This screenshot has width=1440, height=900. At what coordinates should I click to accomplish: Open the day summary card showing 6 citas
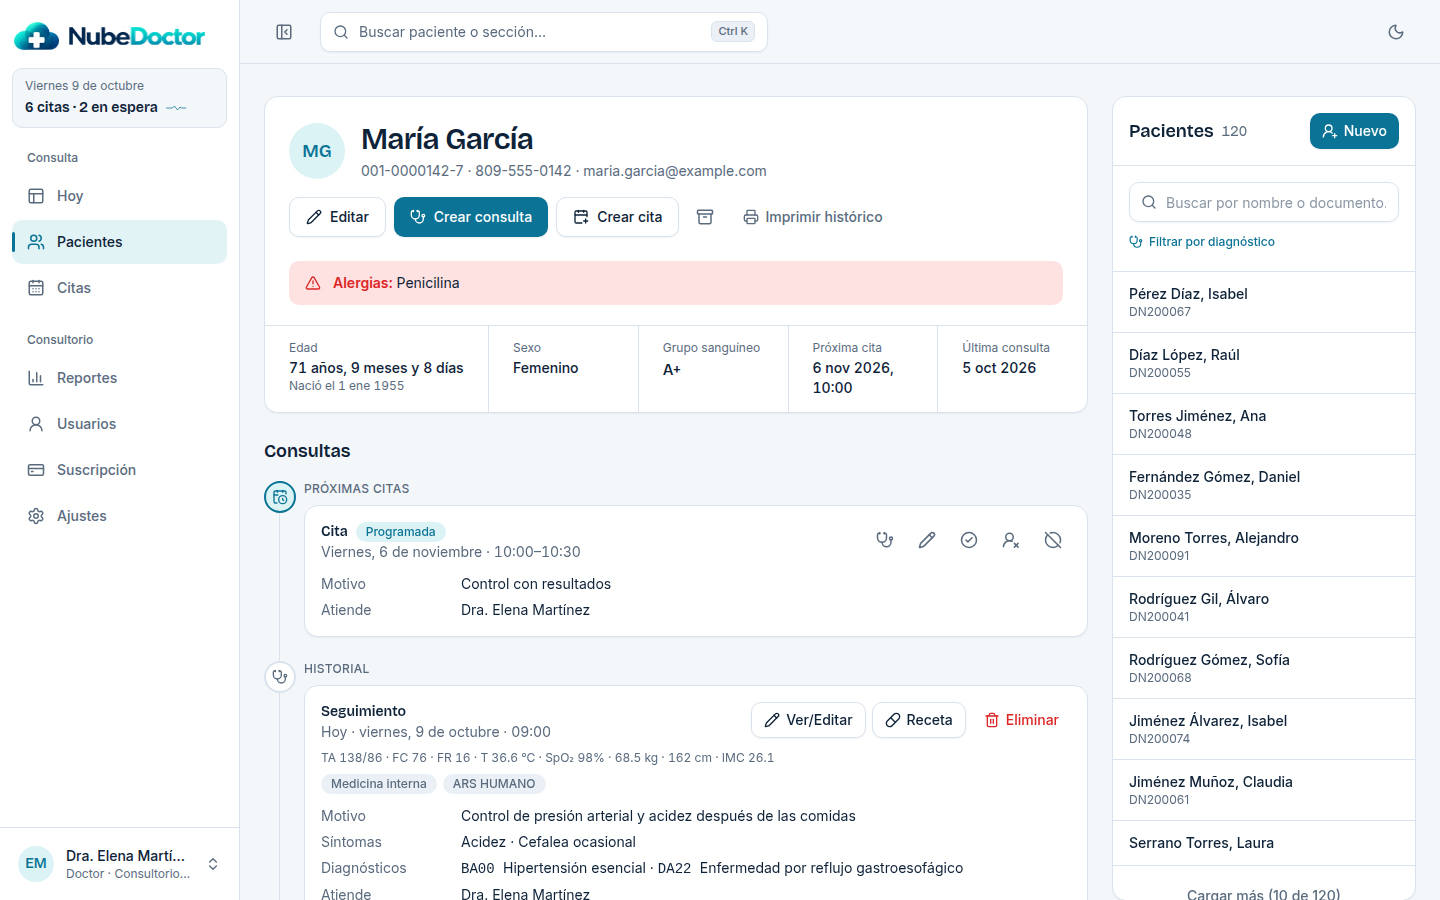[x=120, y=98]
